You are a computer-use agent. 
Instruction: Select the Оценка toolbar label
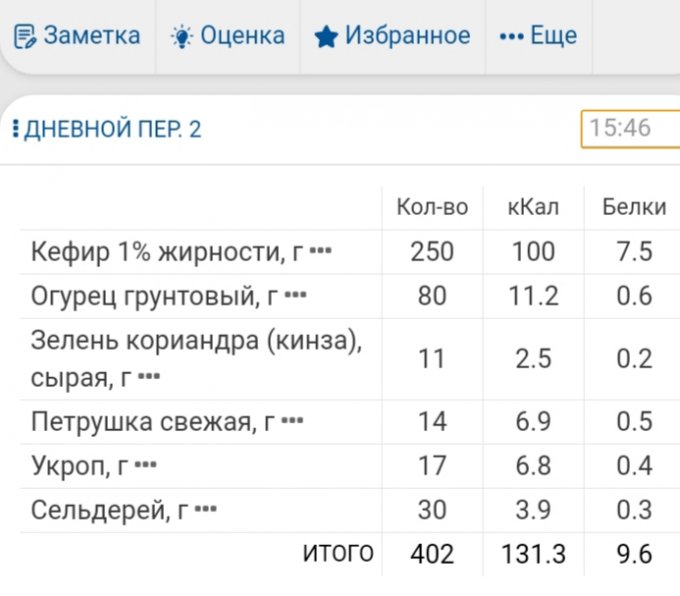tap(242, 37)
